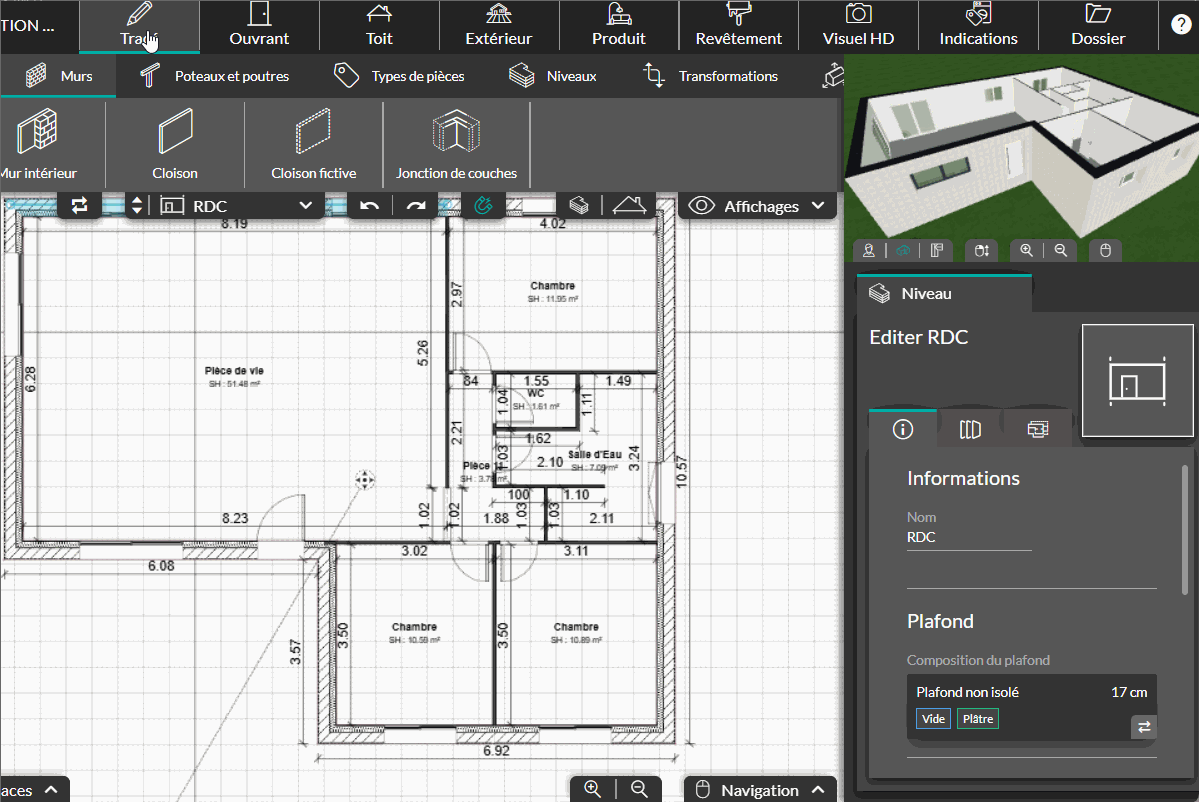Expand the Navigation panel

(x=760, y=790)
